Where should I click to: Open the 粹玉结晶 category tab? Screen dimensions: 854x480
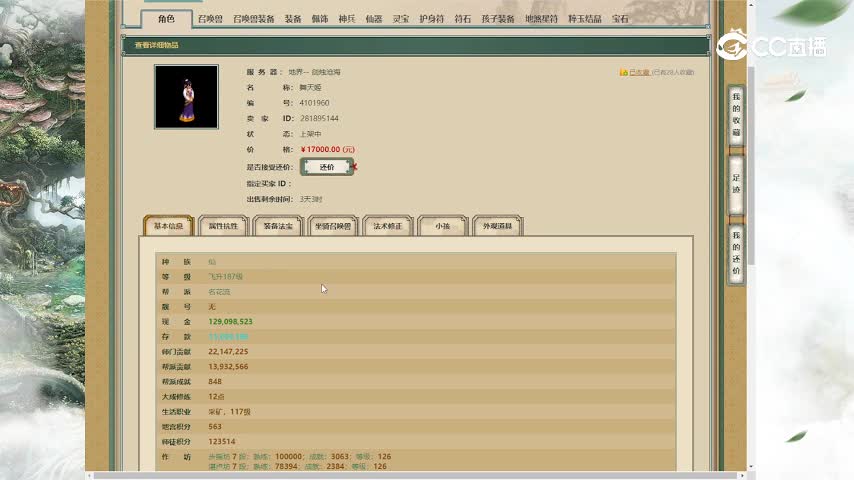pos(585,19)
